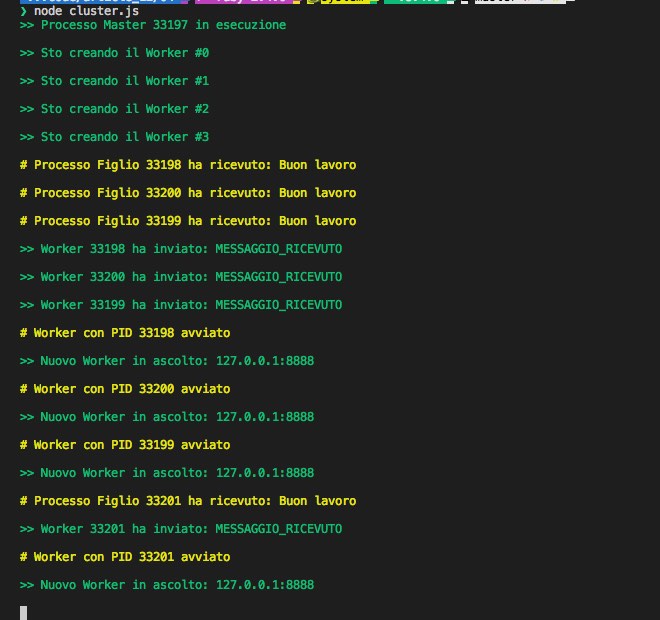This screenshot has height=620, width=660.
Task: Click 'Worker 33201 ha inviato' message line
Action: coord(180,529)
